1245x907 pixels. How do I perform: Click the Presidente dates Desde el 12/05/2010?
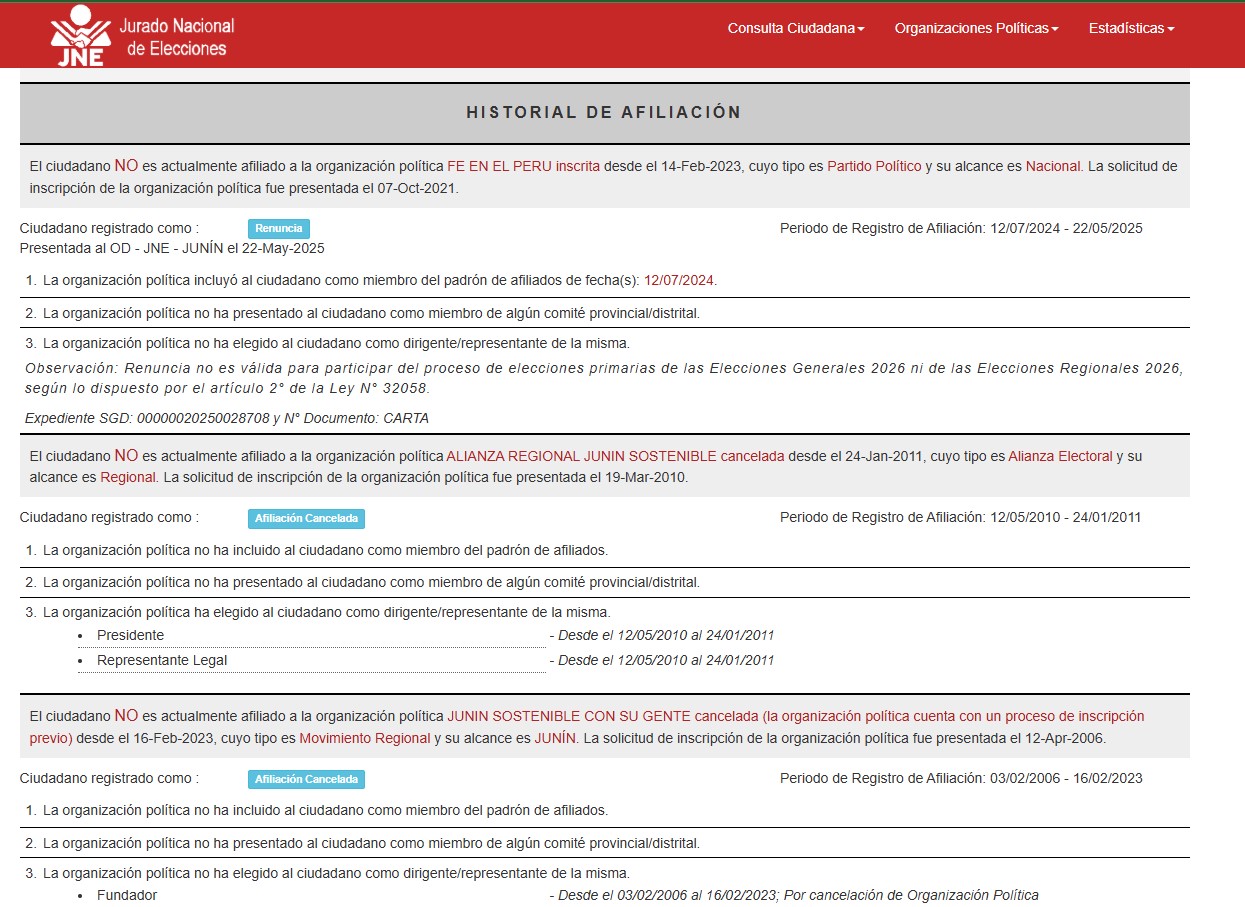click(662, 635)
